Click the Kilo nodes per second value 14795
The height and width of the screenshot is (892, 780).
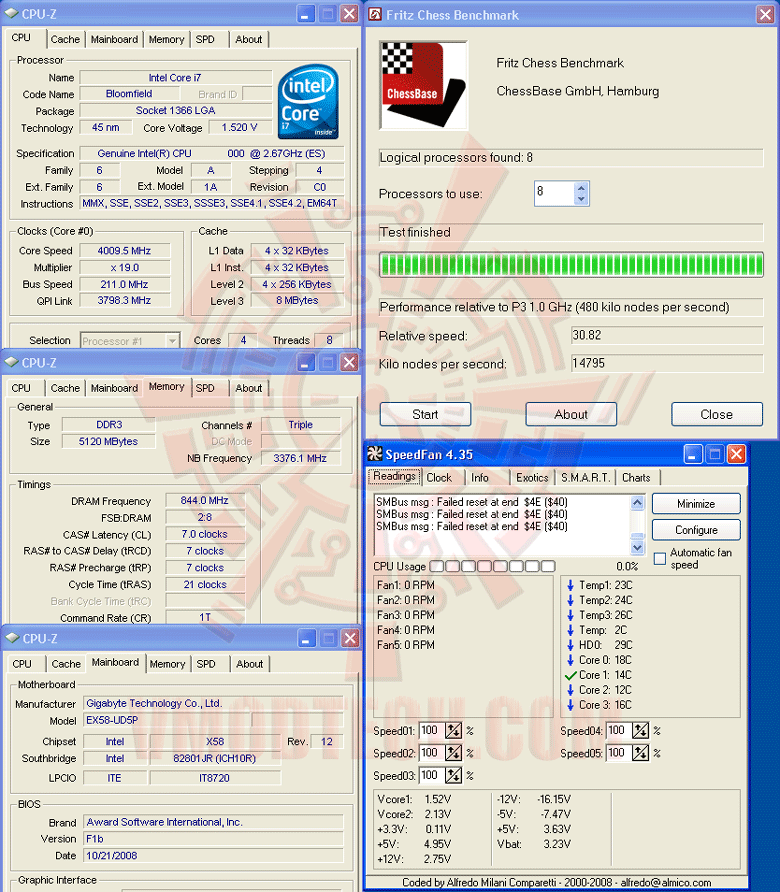667,363
